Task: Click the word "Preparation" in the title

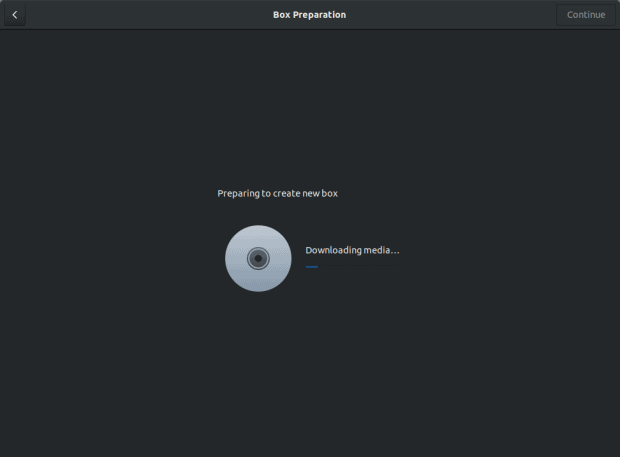Action: click(319, 15)
